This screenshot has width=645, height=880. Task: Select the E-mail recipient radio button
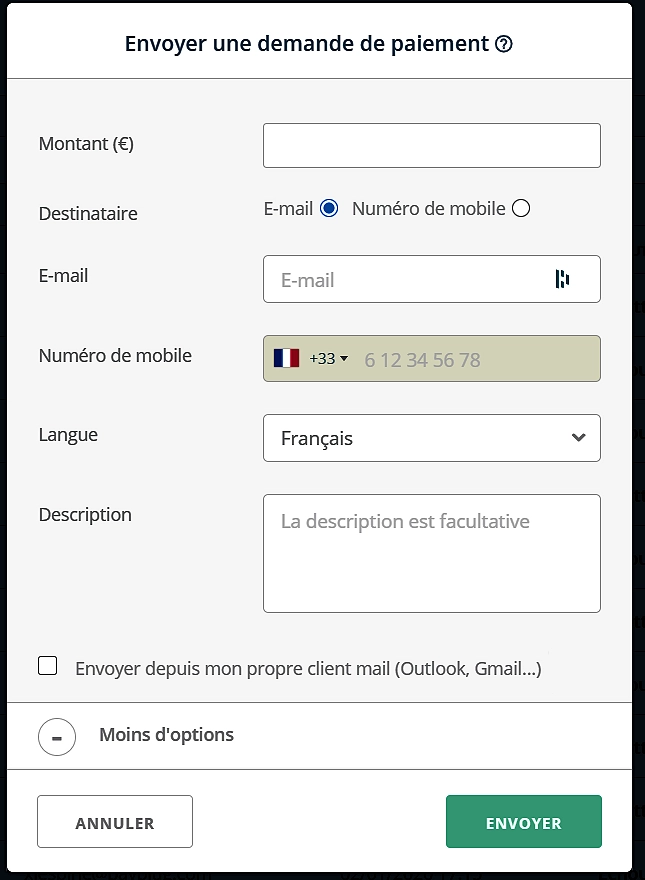click(x=330, y=207)
